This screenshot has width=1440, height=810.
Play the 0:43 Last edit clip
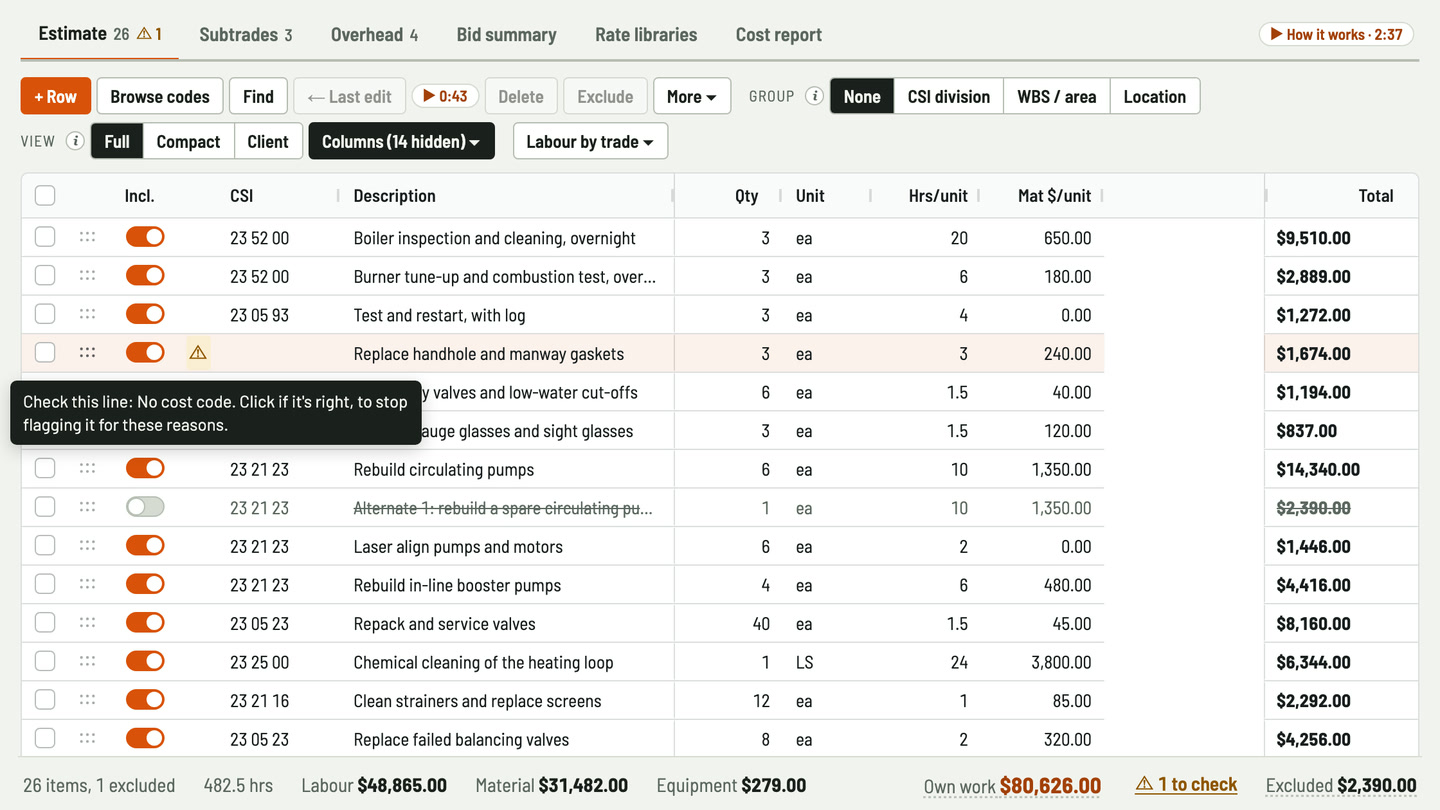445,96
